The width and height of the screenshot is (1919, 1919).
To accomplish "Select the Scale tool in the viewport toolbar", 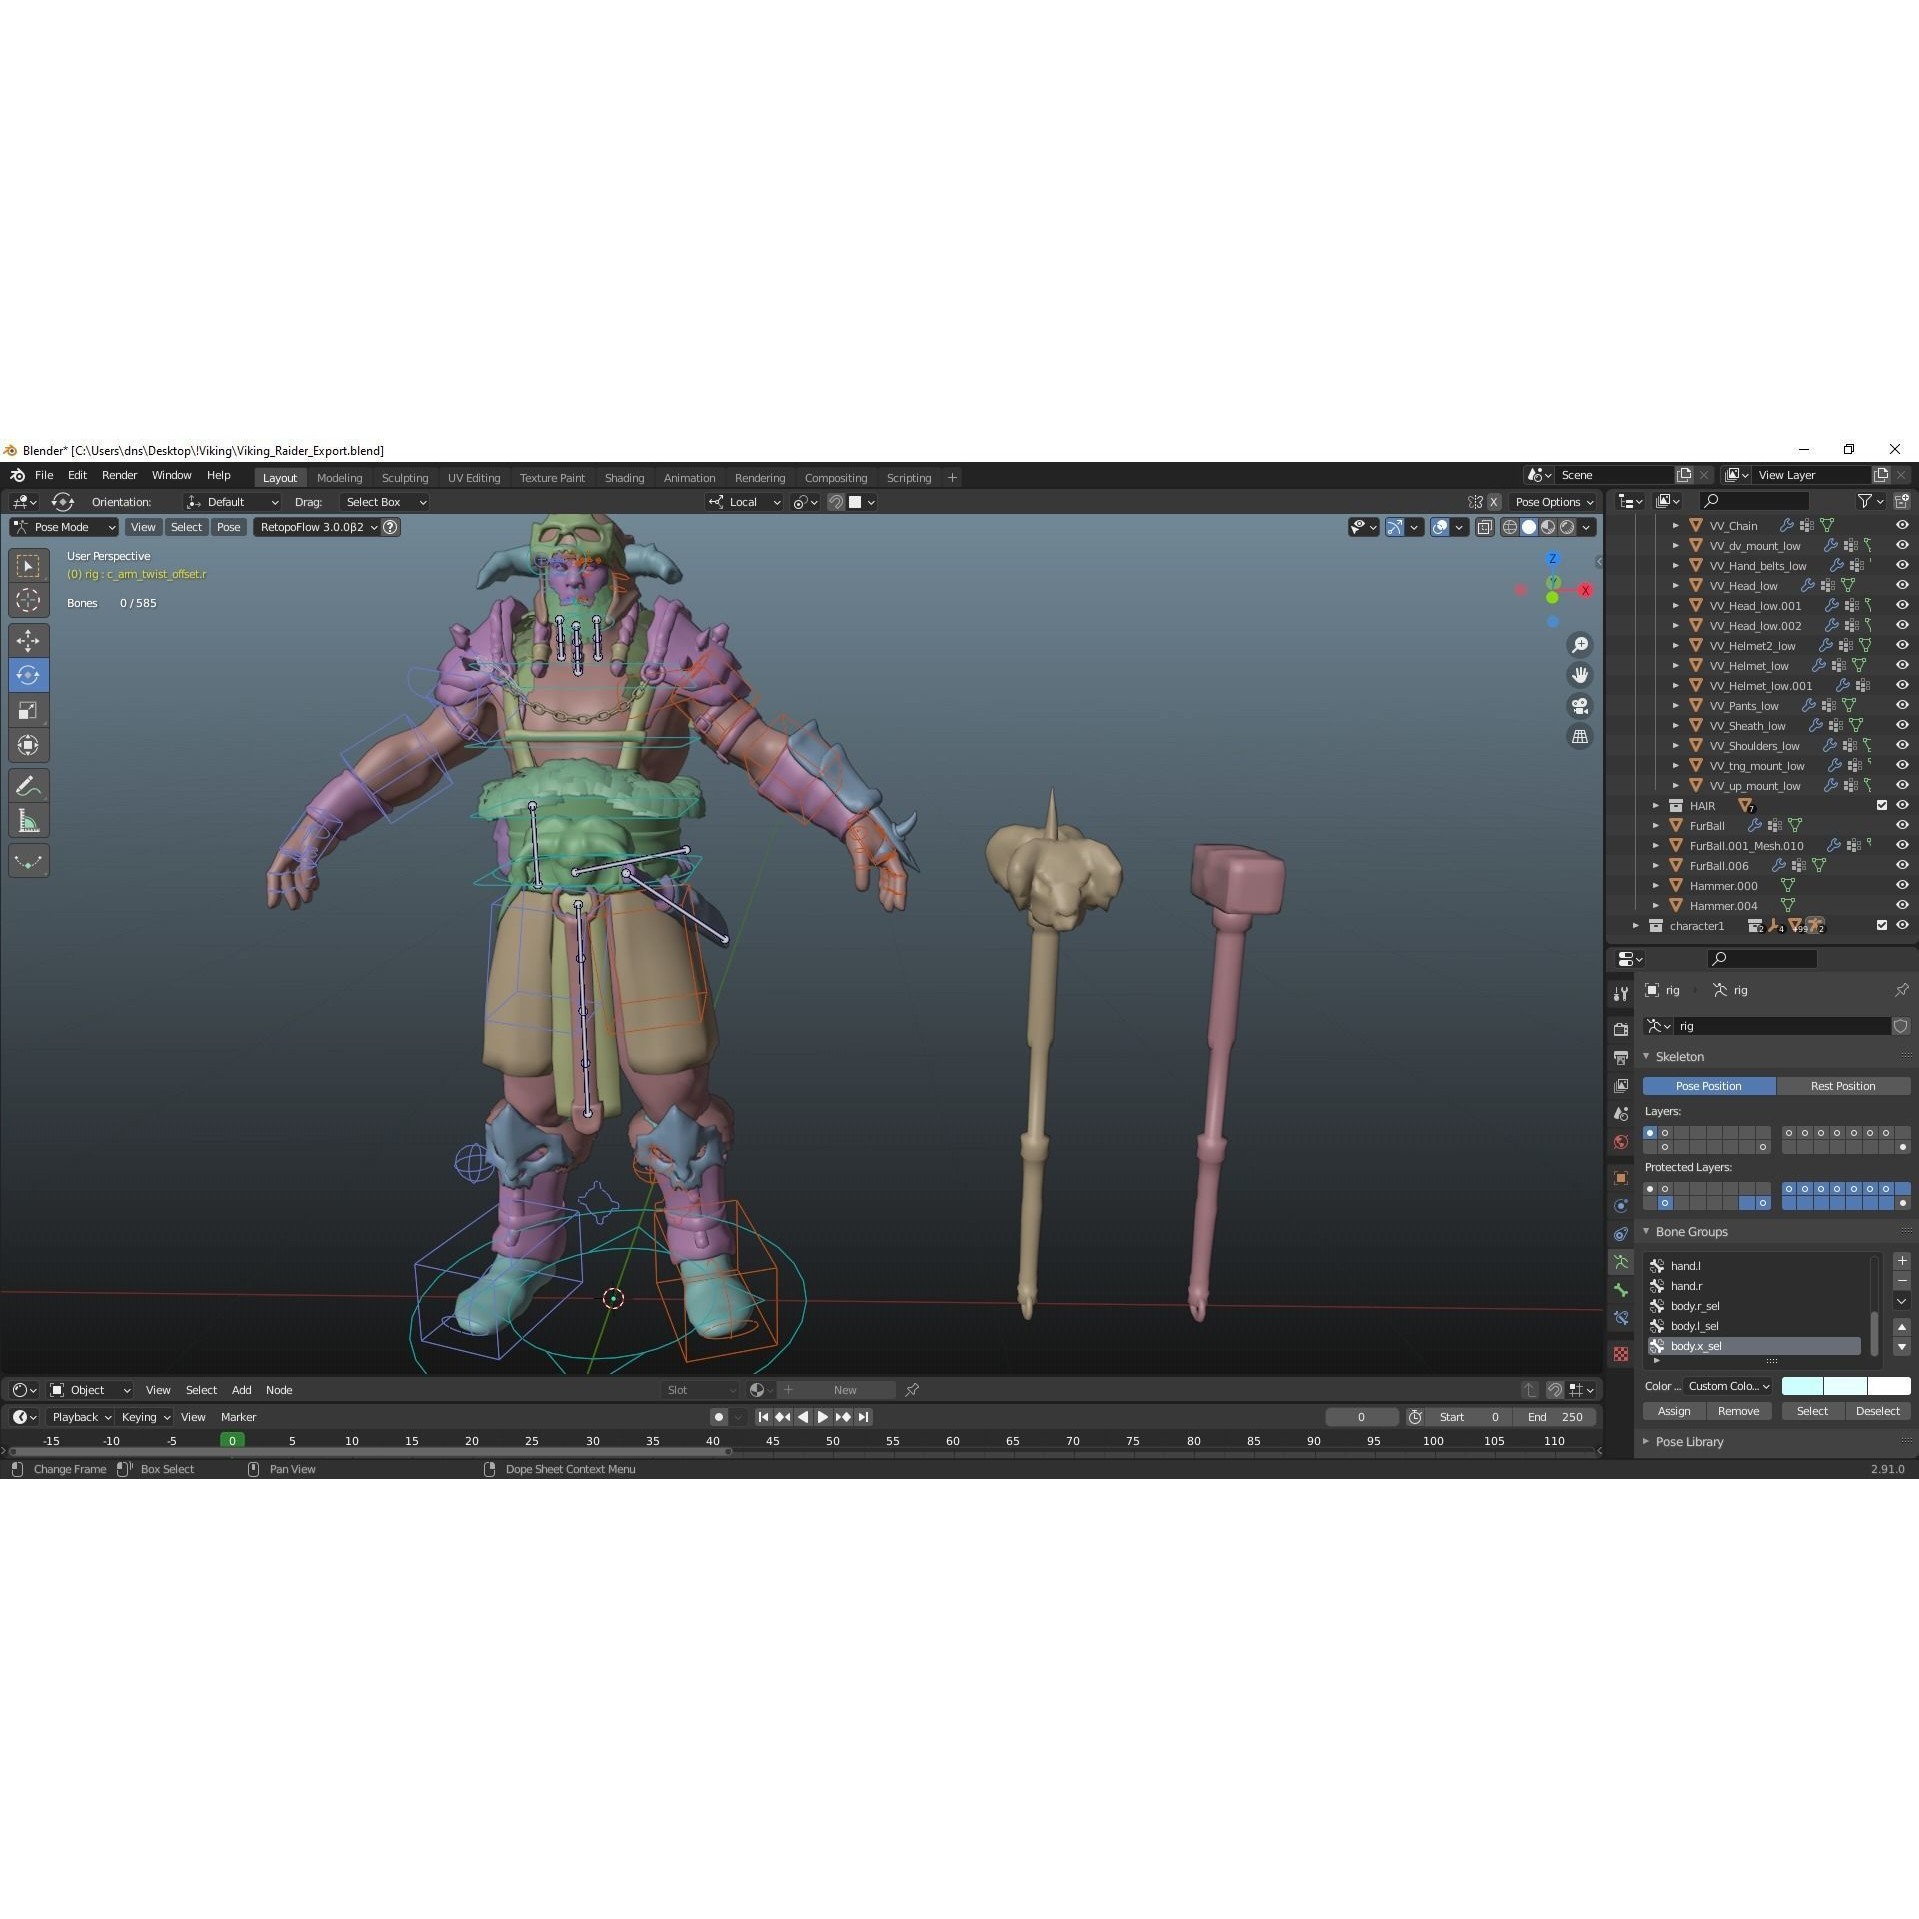I will (28, 709).
